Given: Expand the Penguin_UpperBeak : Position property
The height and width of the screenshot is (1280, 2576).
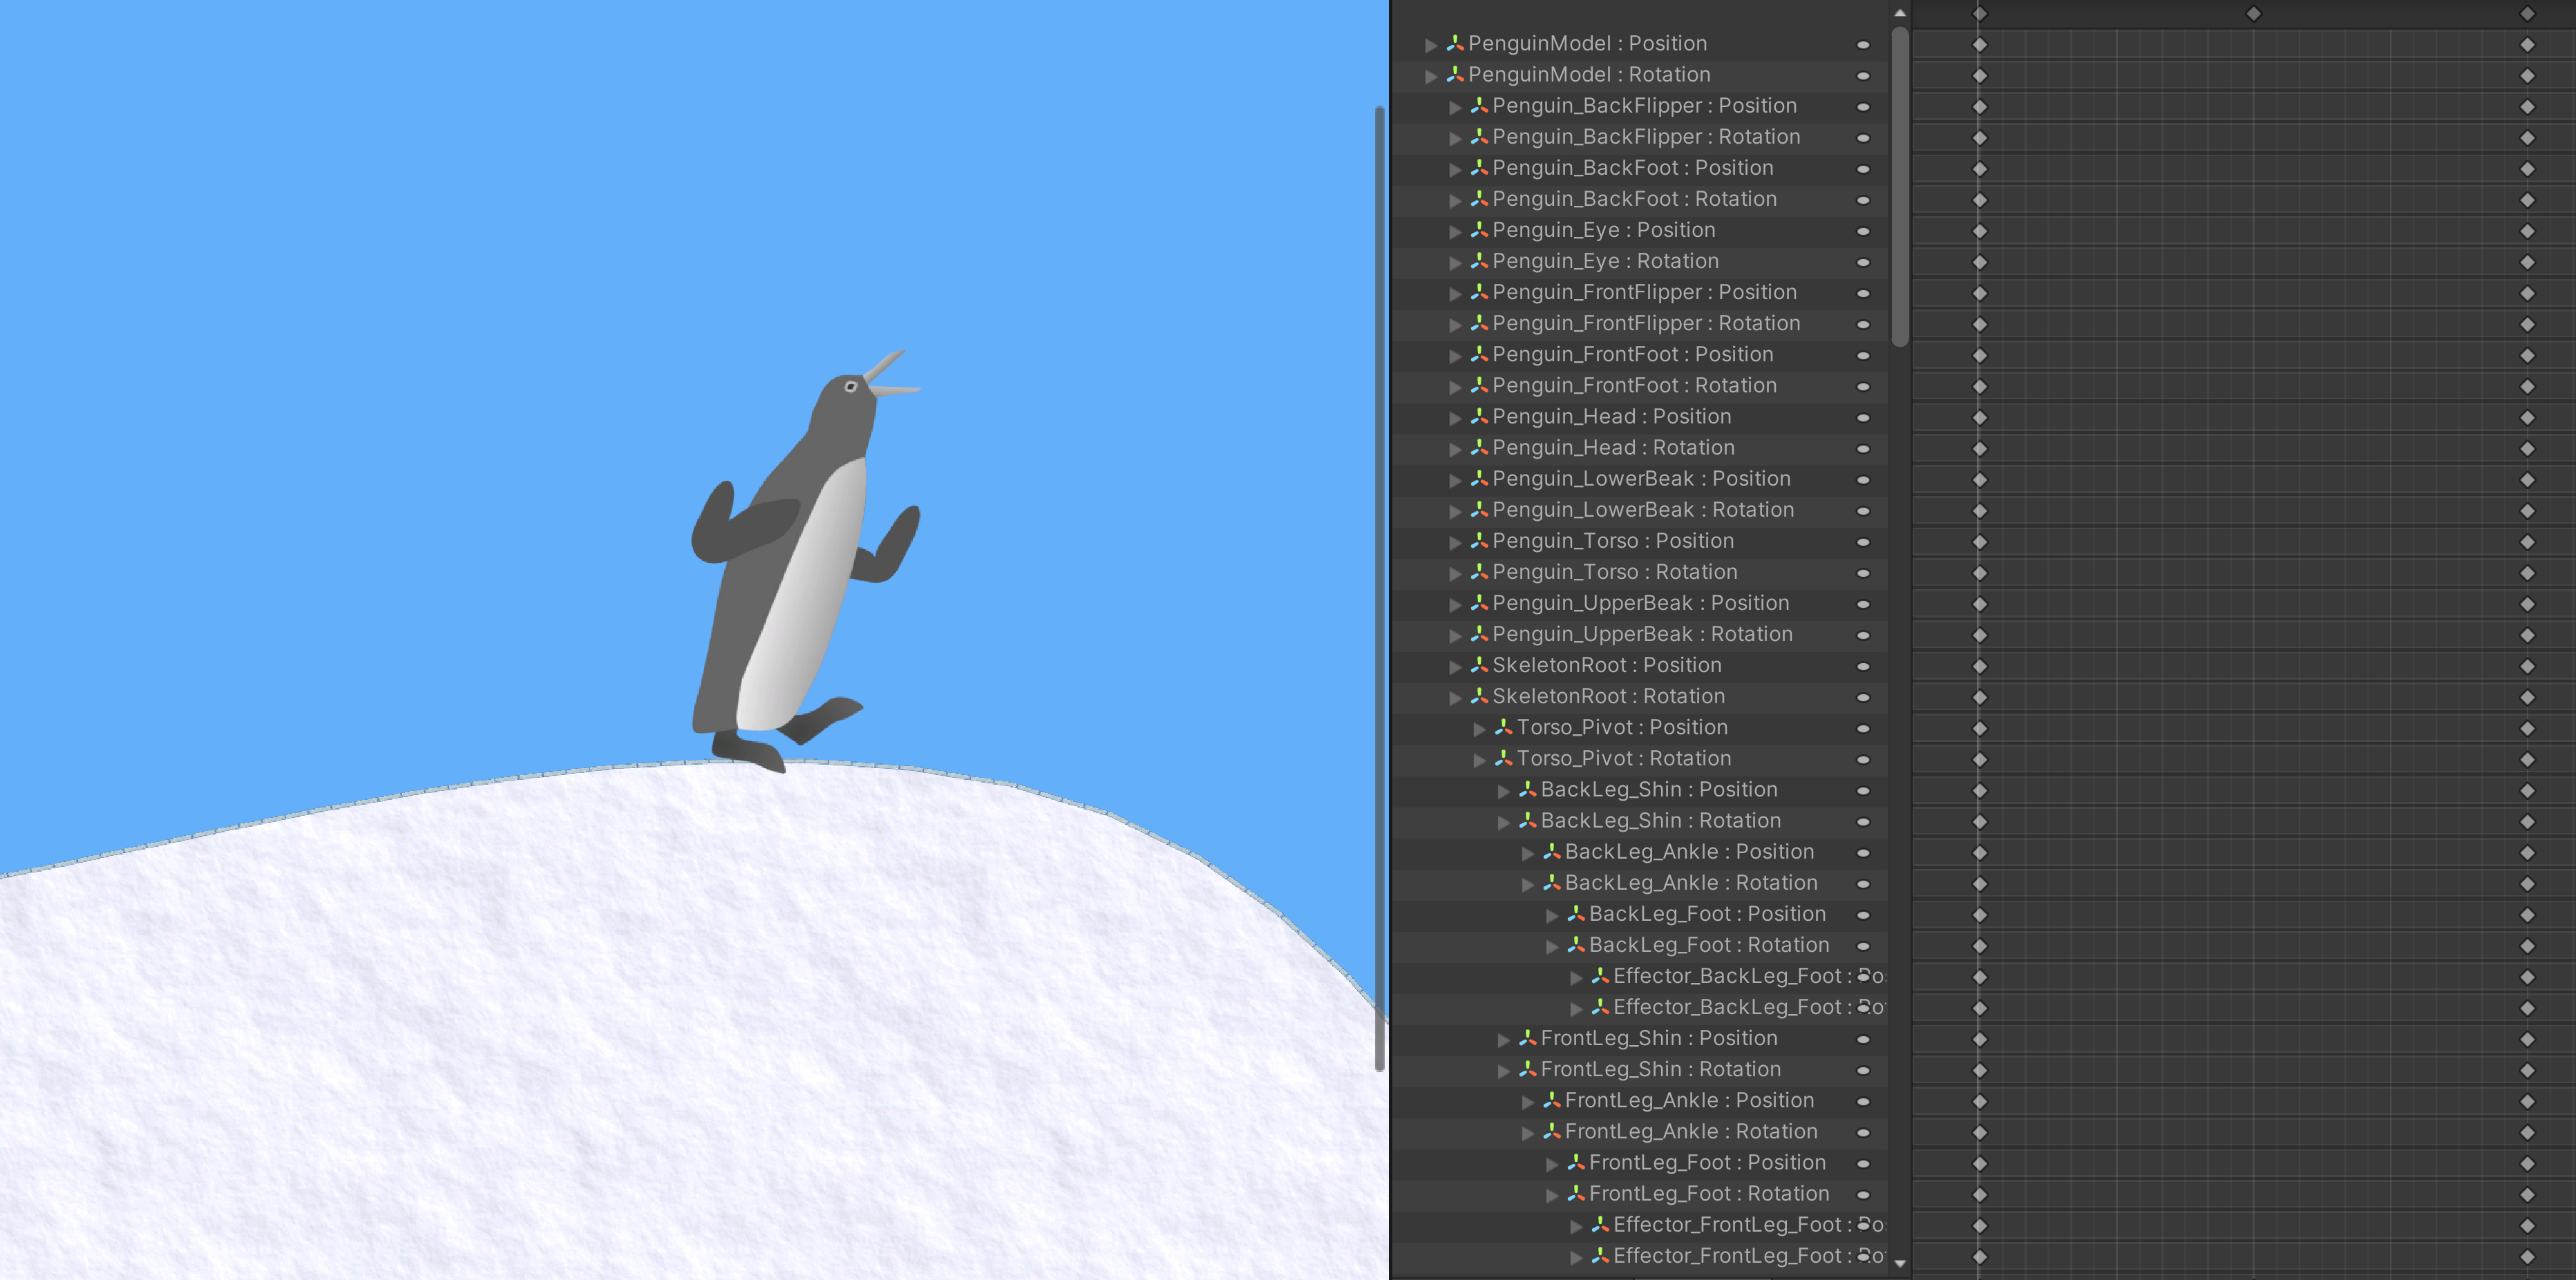Looking at the screenshot, I should pyautogui.click(x=1455, y=605).
